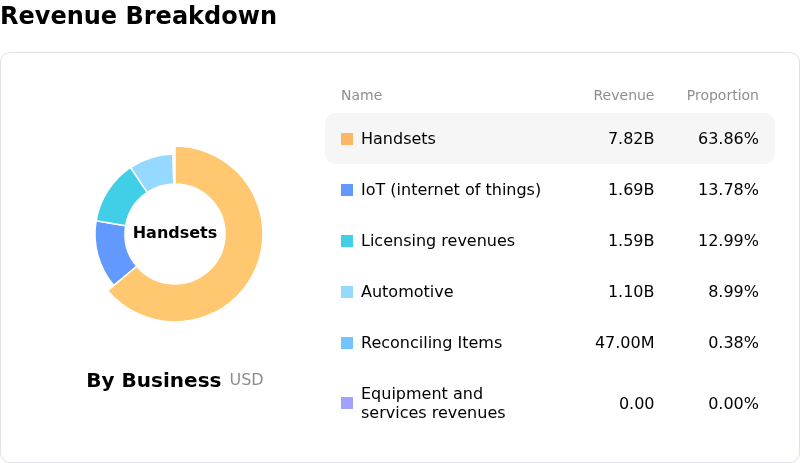The image size is (800, 463).
Task: Select the Automotive row label
Action: (x=407, y=292)
